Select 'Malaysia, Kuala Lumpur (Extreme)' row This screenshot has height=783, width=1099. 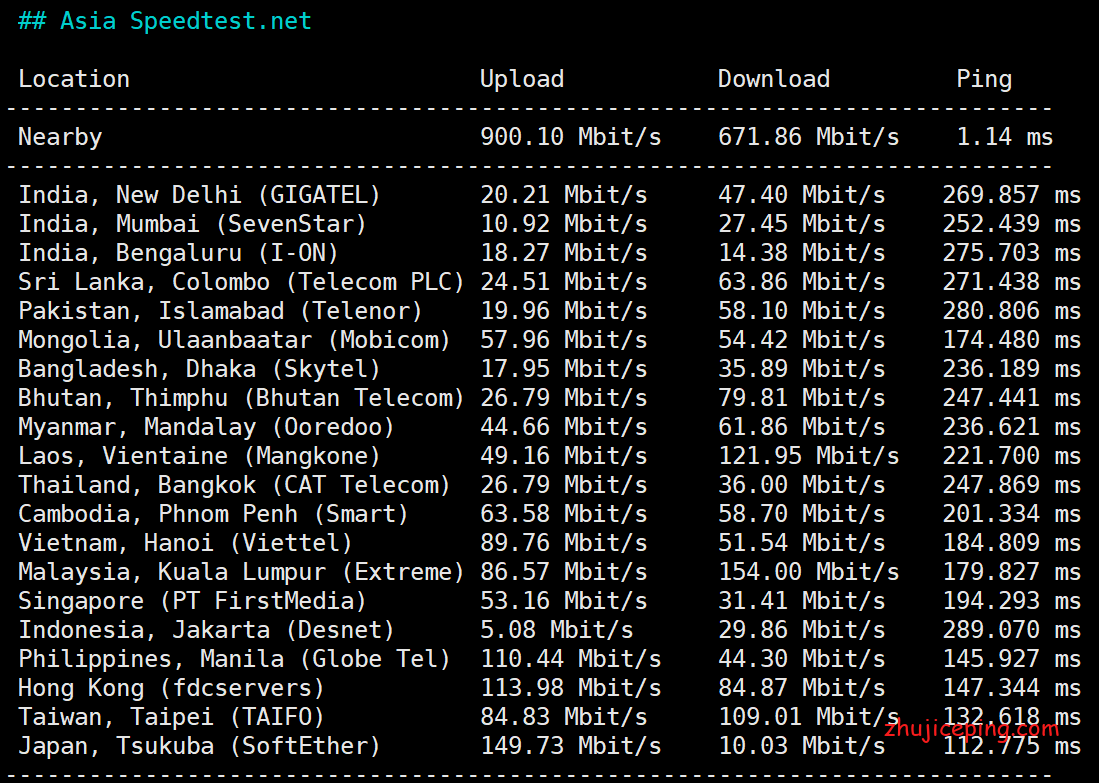point(550,572)
